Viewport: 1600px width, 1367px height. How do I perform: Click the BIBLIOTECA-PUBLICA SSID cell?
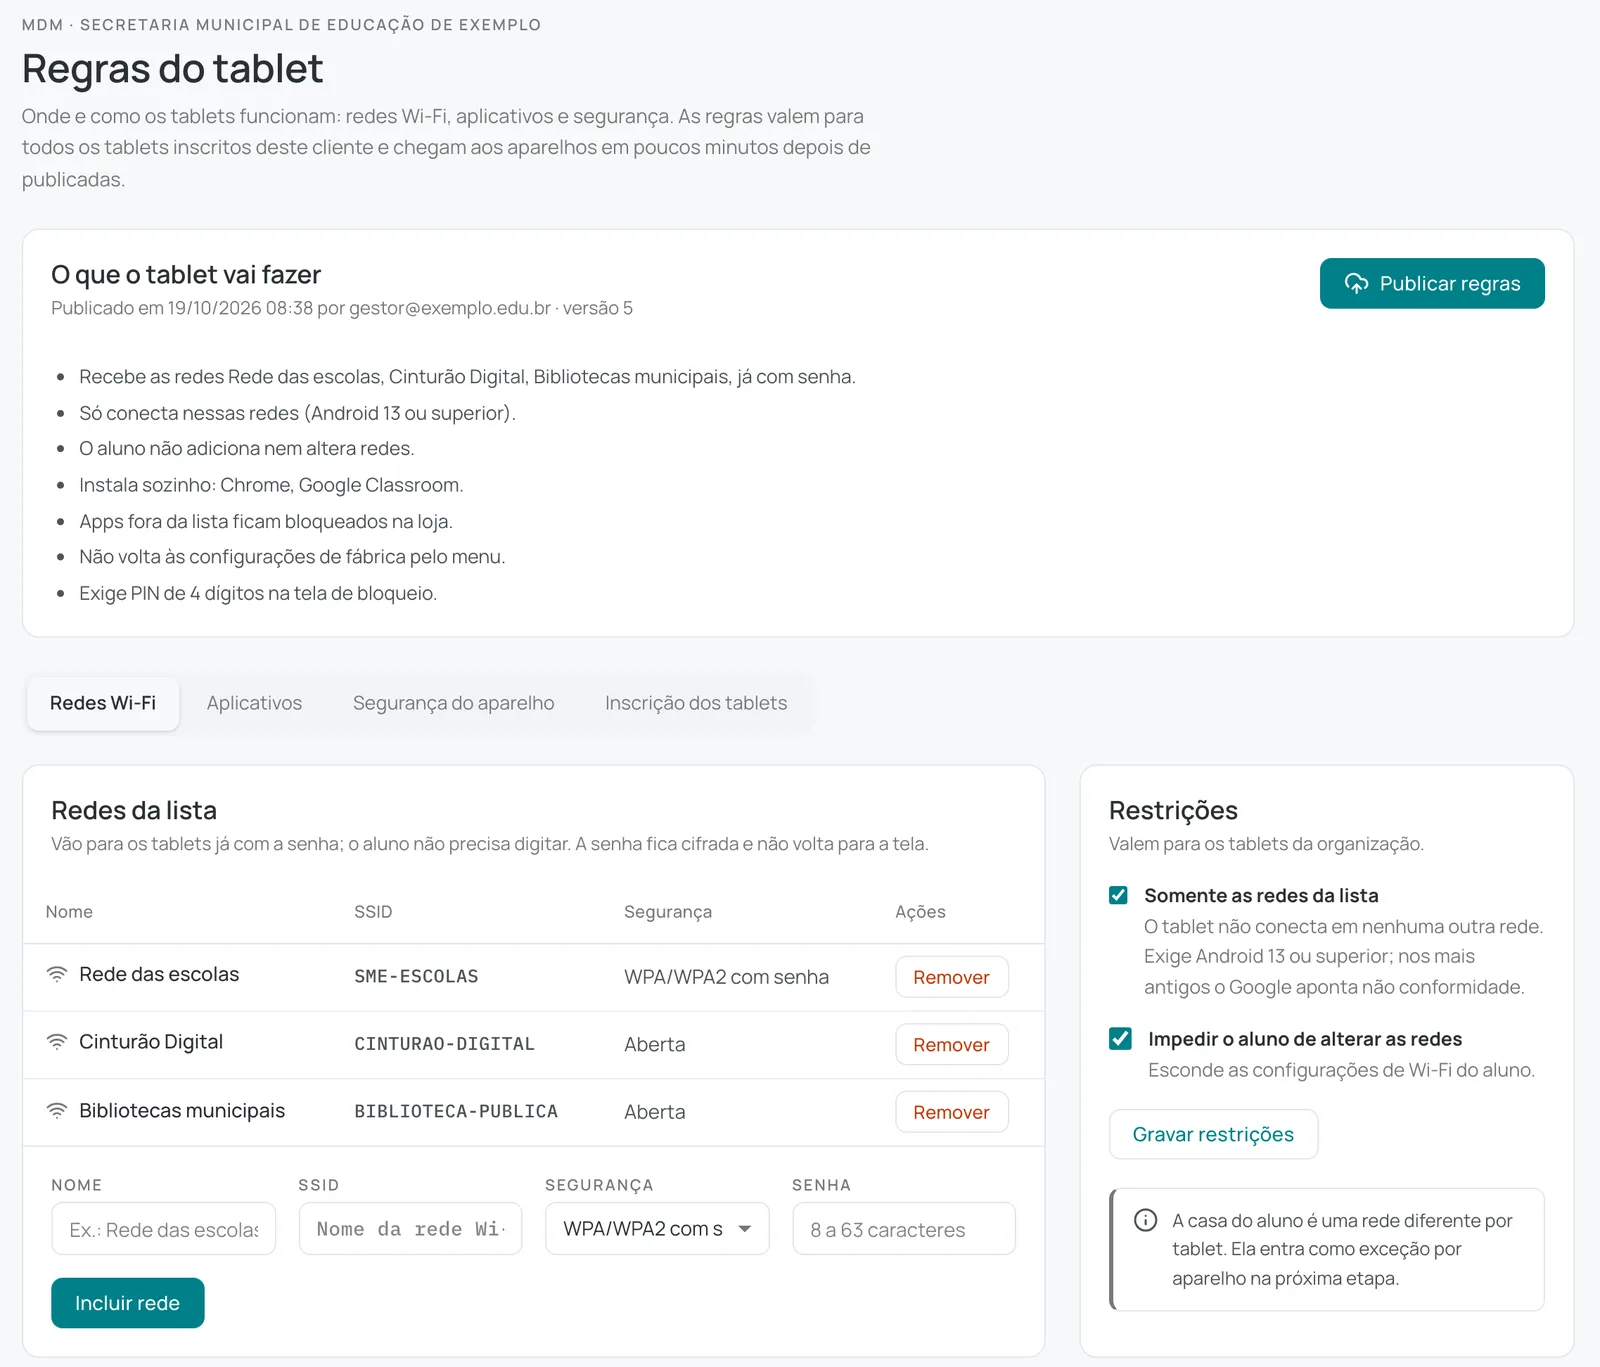click(x=456, y=1111)
